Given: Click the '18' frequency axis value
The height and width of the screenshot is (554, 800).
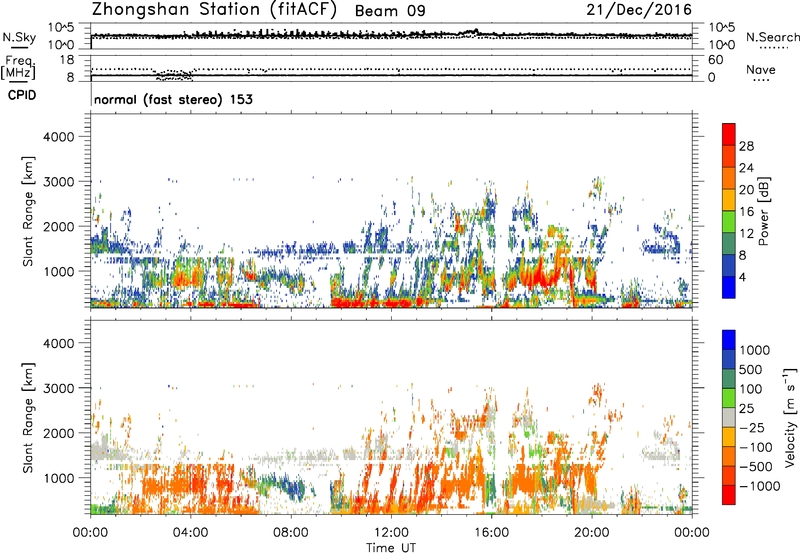Looking at the screenshot, I should click(x=66, y=60).
